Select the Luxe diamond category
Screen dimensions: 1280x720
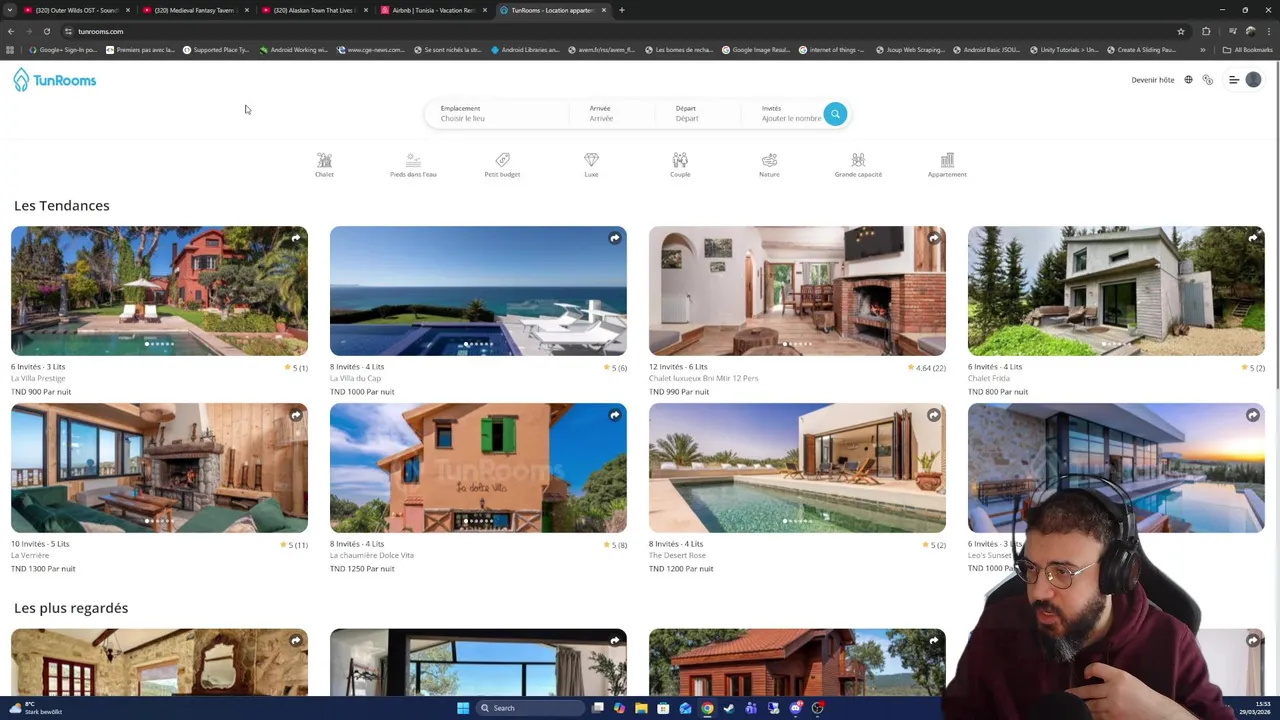click(591, 165)
